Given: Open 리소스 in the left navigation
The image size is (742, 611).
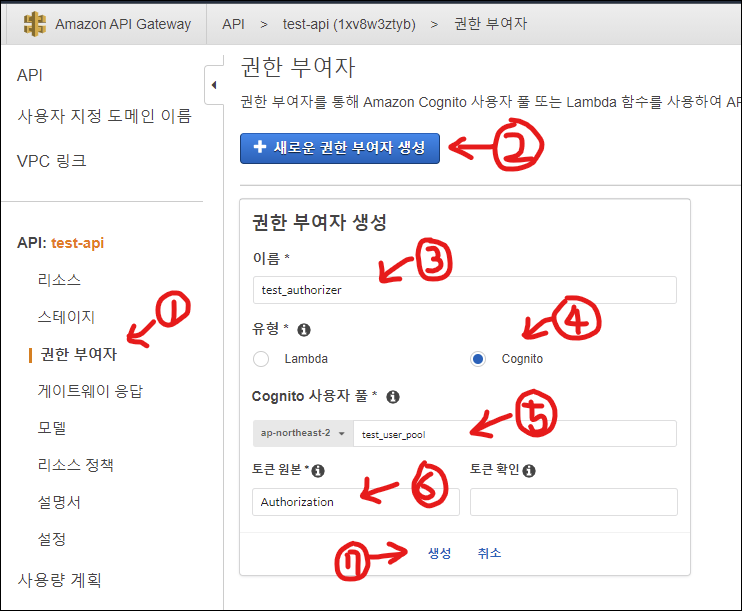Looking at the screenshot, I should [59, 280].
